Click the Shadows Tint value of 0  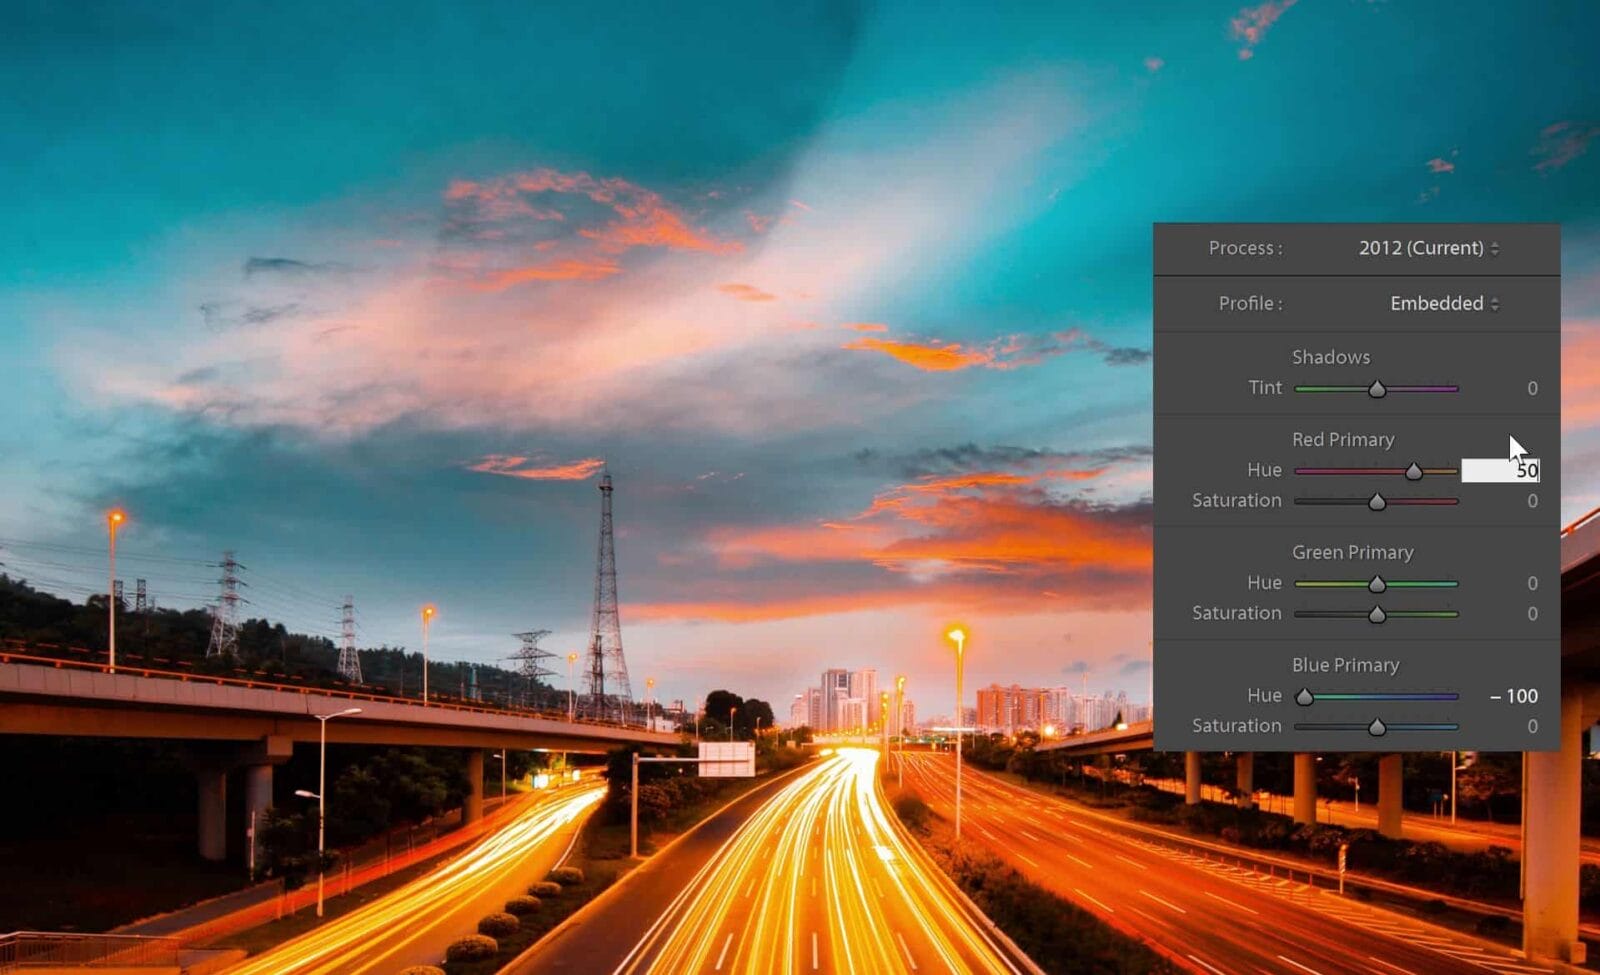coord(1531,388)
